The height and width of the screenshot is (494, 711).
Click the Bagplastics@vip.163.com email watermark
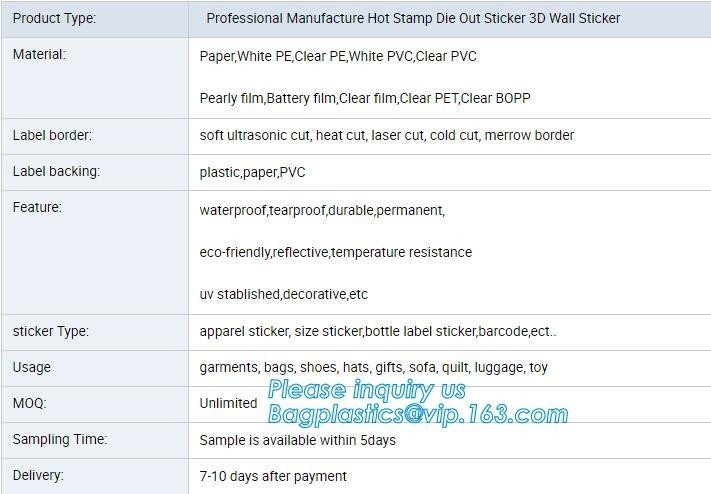pos(418,413)
